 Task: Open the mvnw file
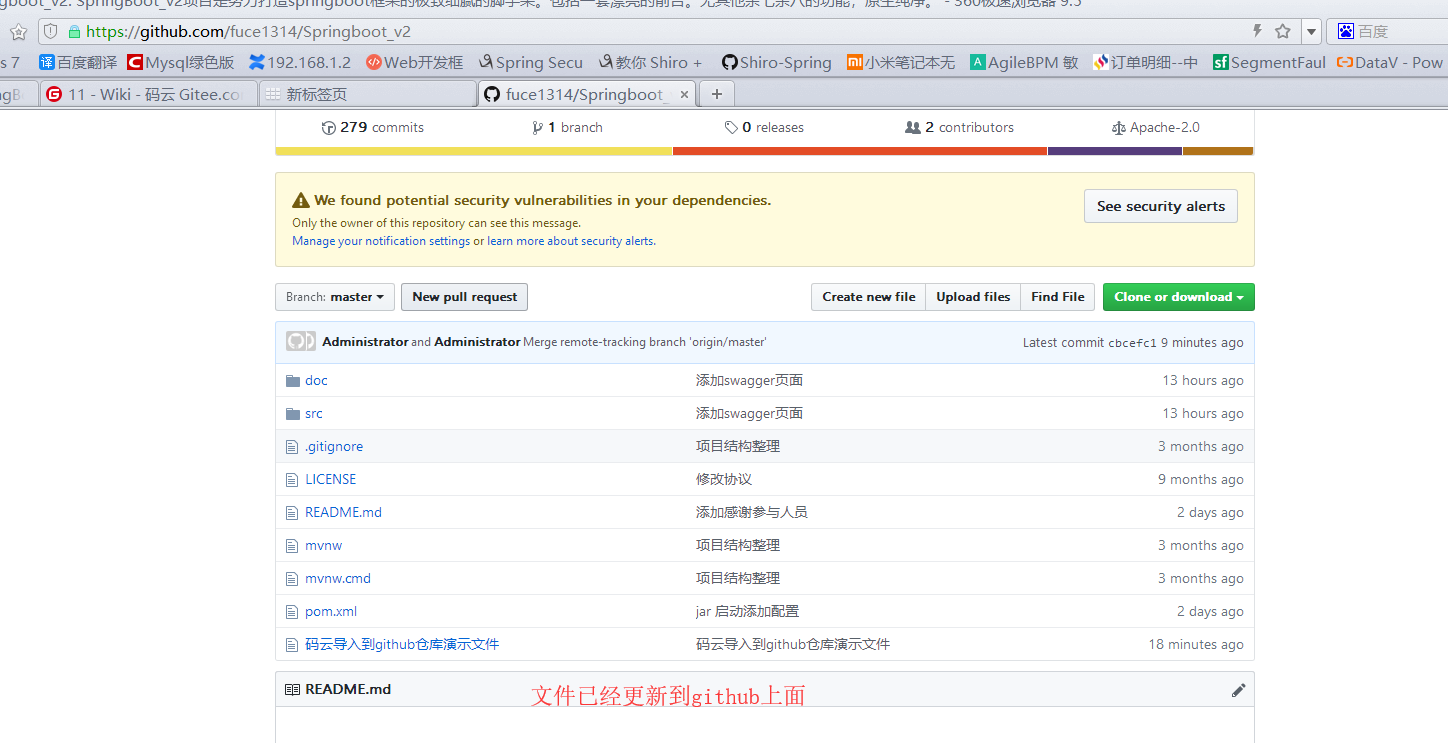pos(324,545)
